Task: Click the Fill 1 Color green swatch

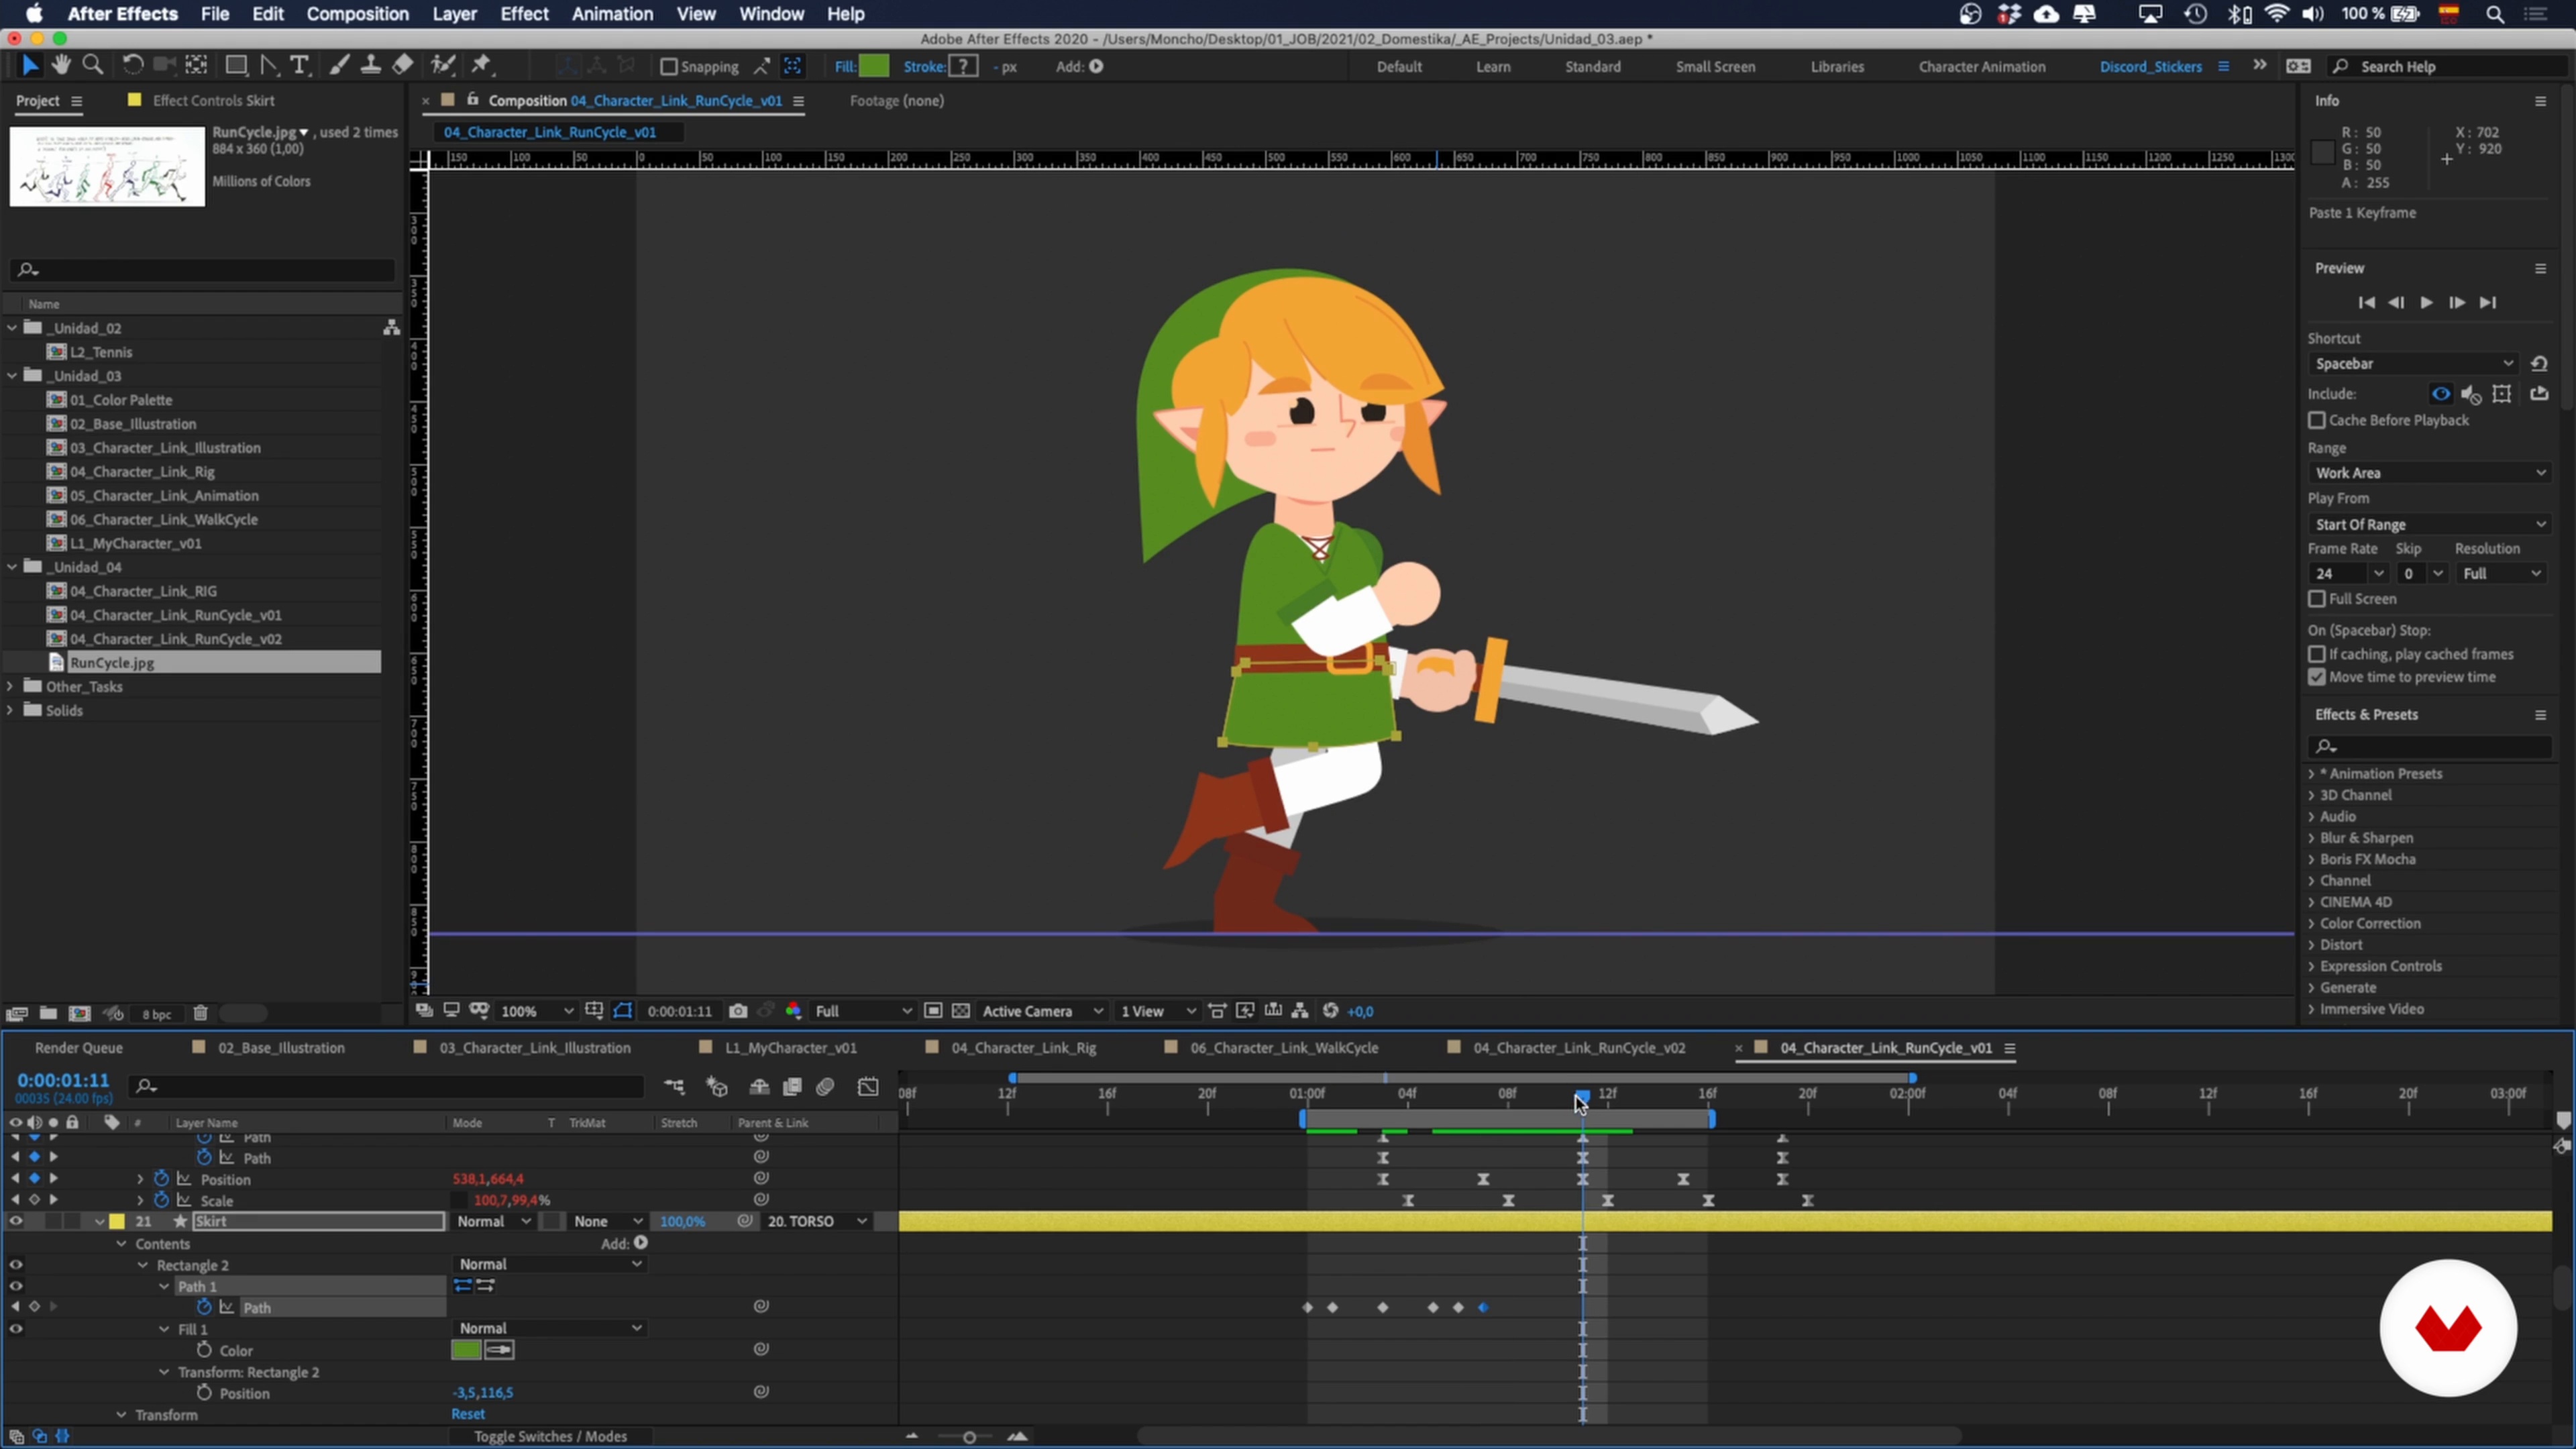Action: point(466,1350)
